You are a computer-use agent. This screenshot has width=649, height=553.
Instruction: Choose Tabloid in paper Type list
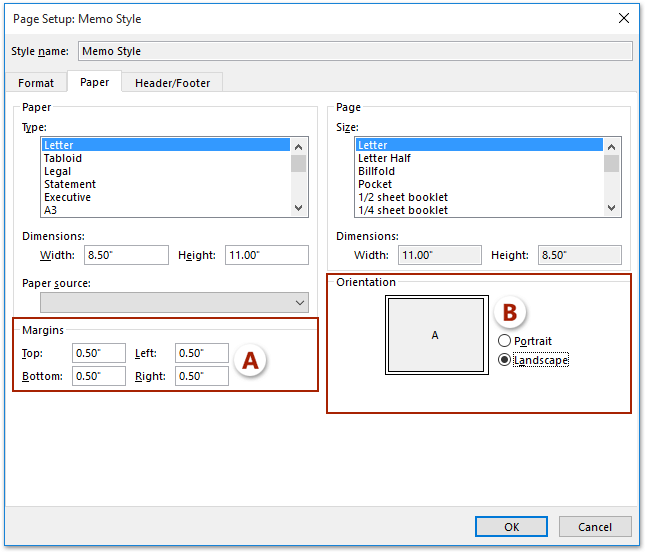[x=63, y=158]
